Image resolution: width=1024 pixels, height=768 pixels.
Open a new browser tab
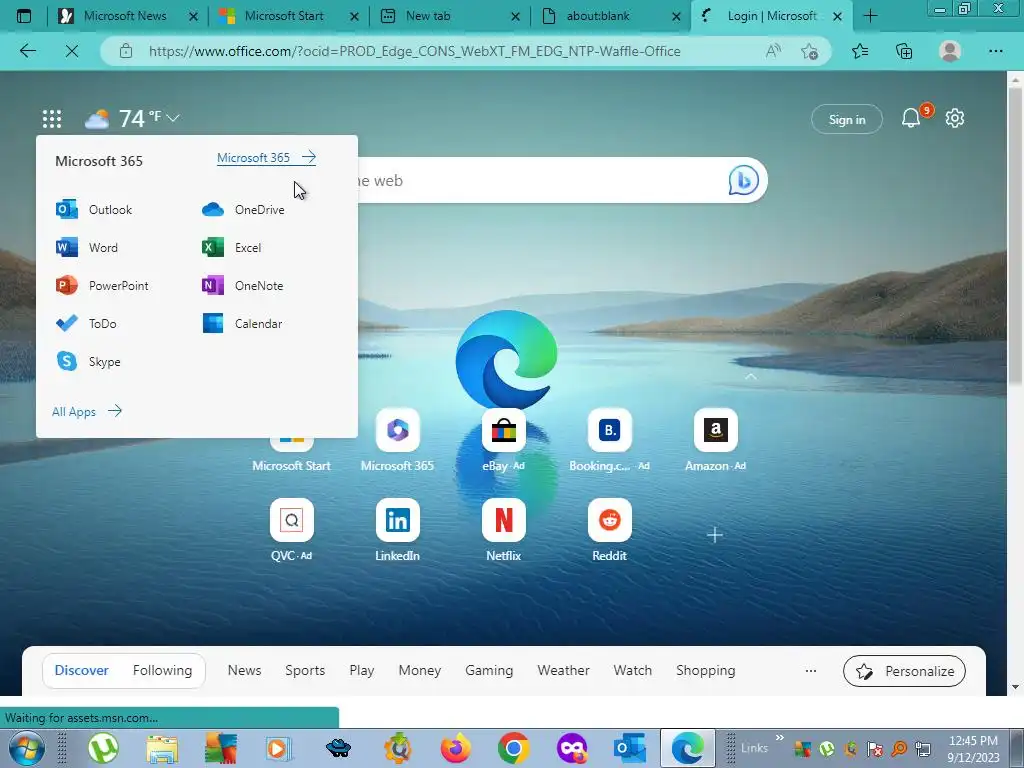click(870, 16)
